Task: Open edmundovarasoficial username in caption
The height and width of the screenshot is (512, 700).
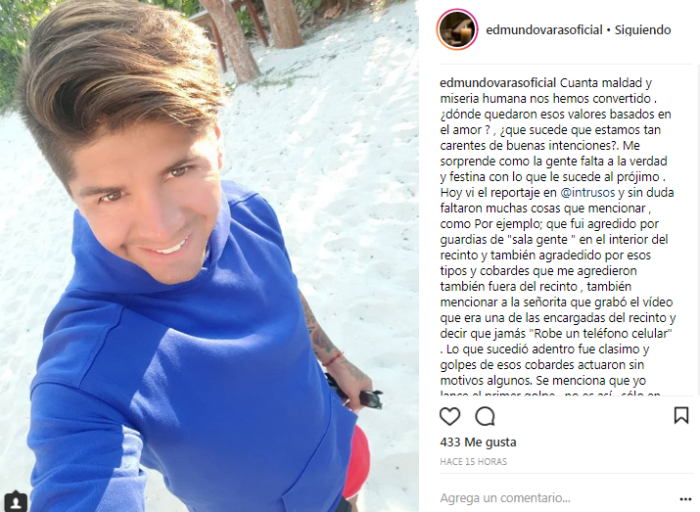Action: click(x=498, y=83)
